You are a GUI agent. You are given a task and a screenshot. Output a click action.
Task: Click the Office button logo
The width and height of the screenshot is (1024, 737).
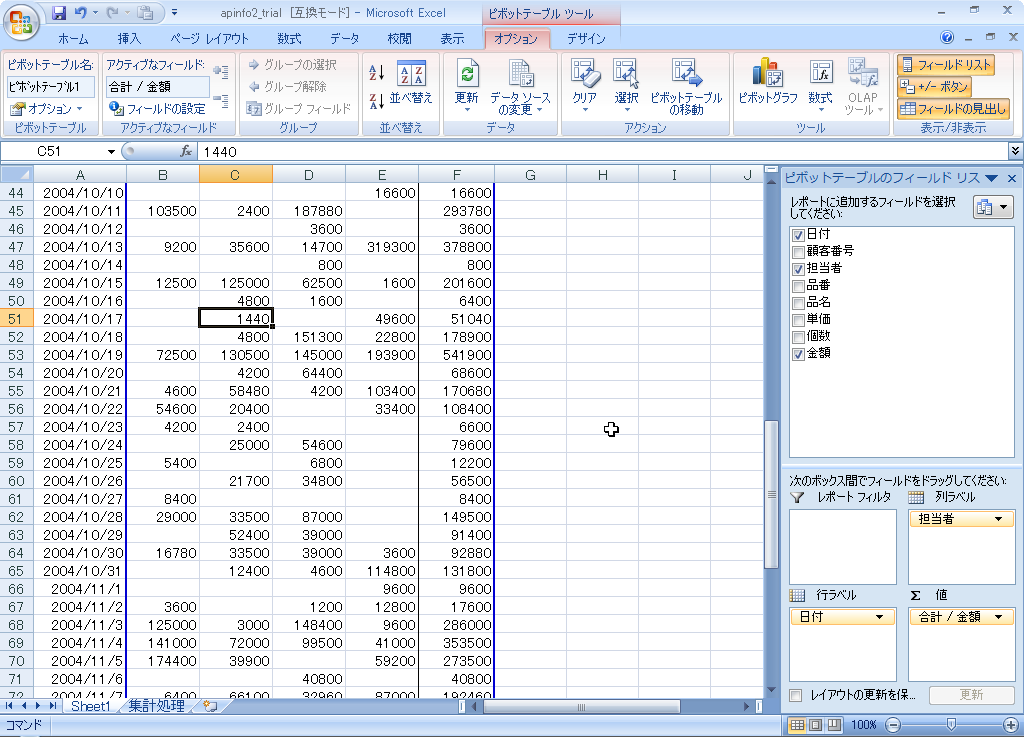[20, 19]
